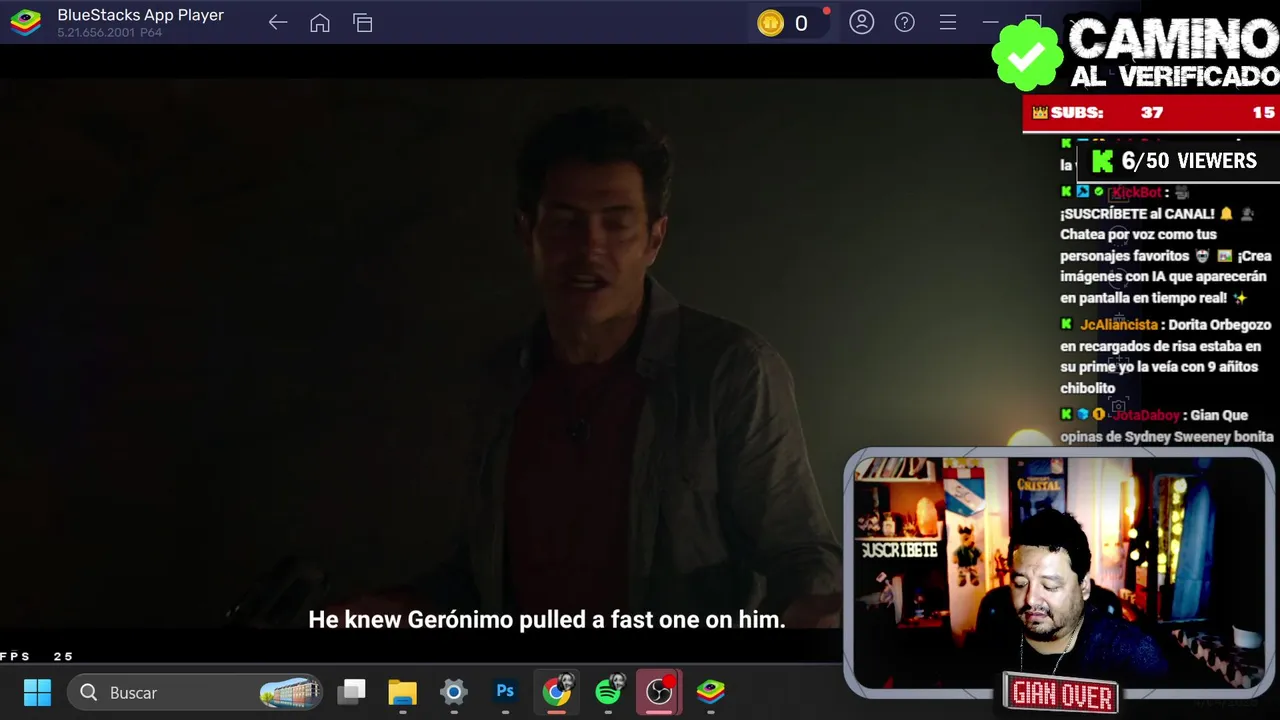Click the Buscar taskbar search box

(x=196, y=692)
